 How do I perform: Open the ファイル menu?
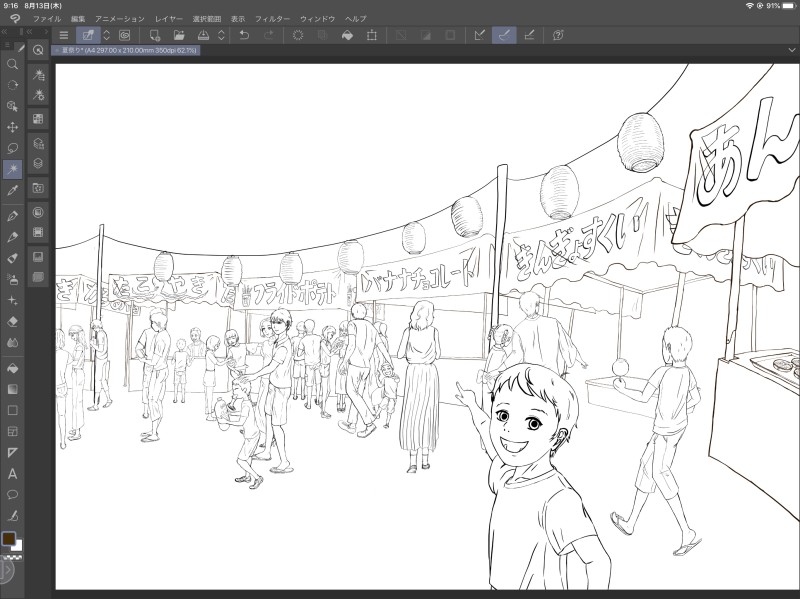click(46, 19)
